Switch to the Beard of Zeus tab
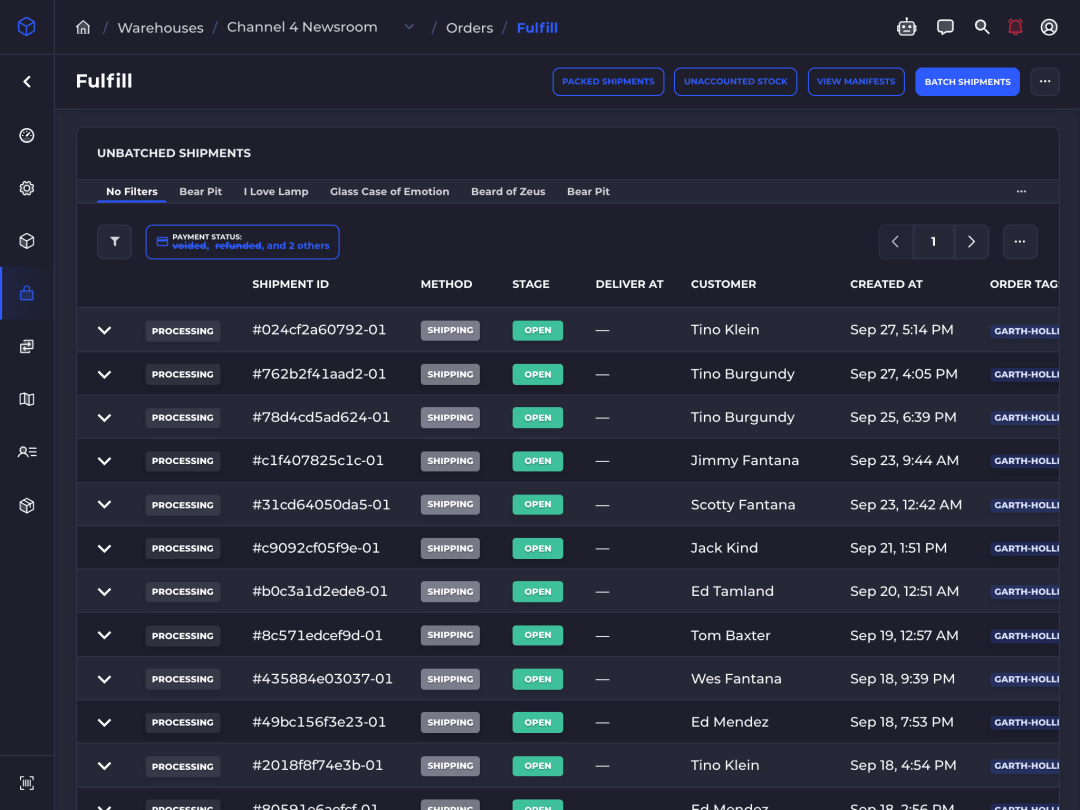 pos(508,191)
